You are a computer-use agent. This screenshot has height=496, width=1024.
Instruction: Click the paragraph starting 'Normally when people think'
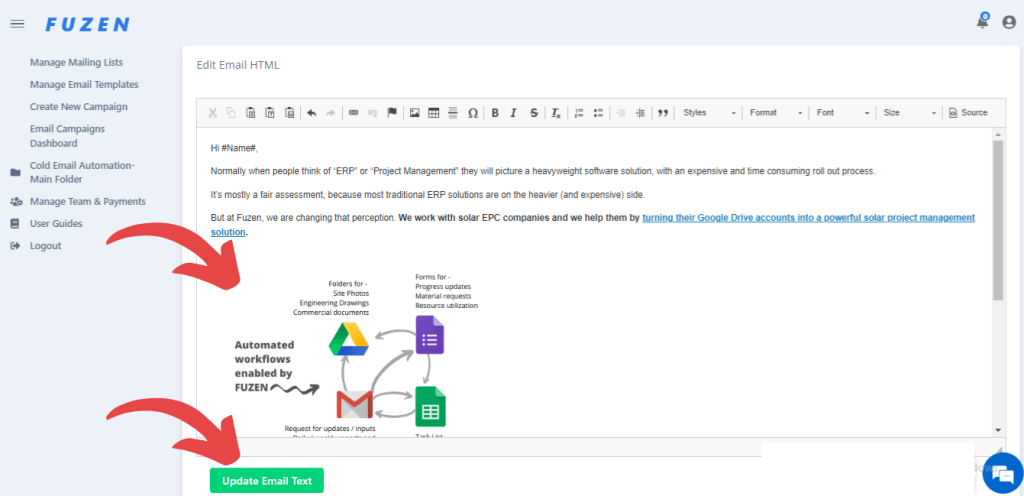(542, 172)
